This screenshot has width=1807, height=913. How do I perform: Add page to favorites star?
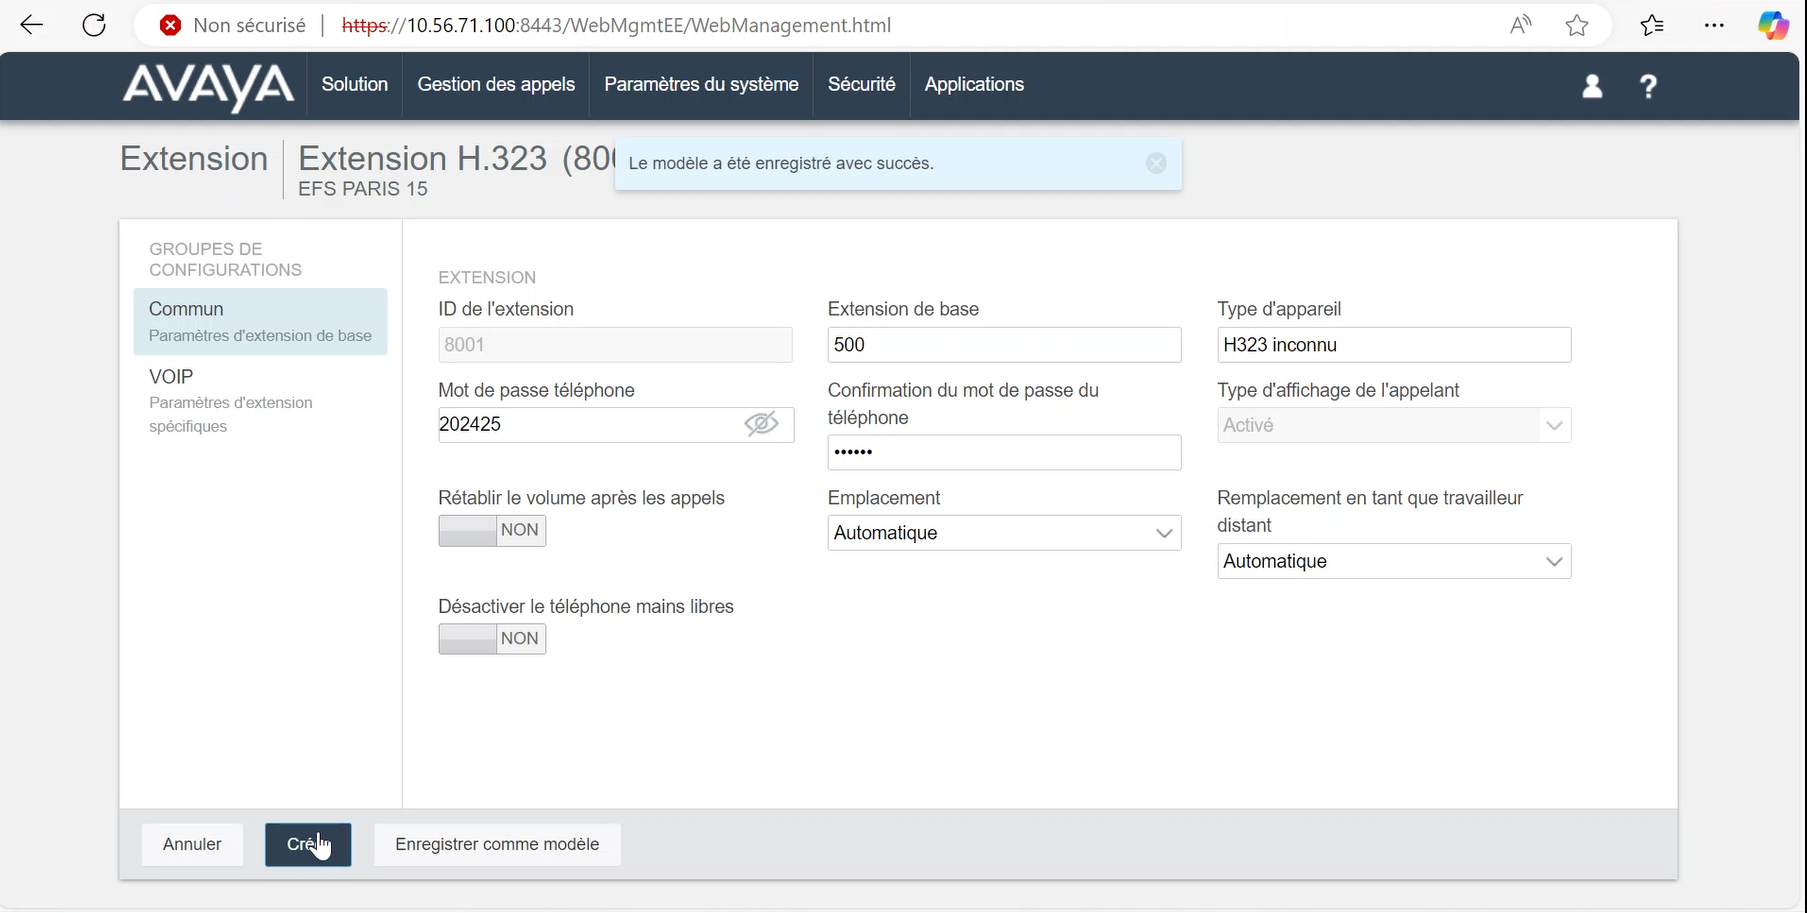(x=1577, y=25)
